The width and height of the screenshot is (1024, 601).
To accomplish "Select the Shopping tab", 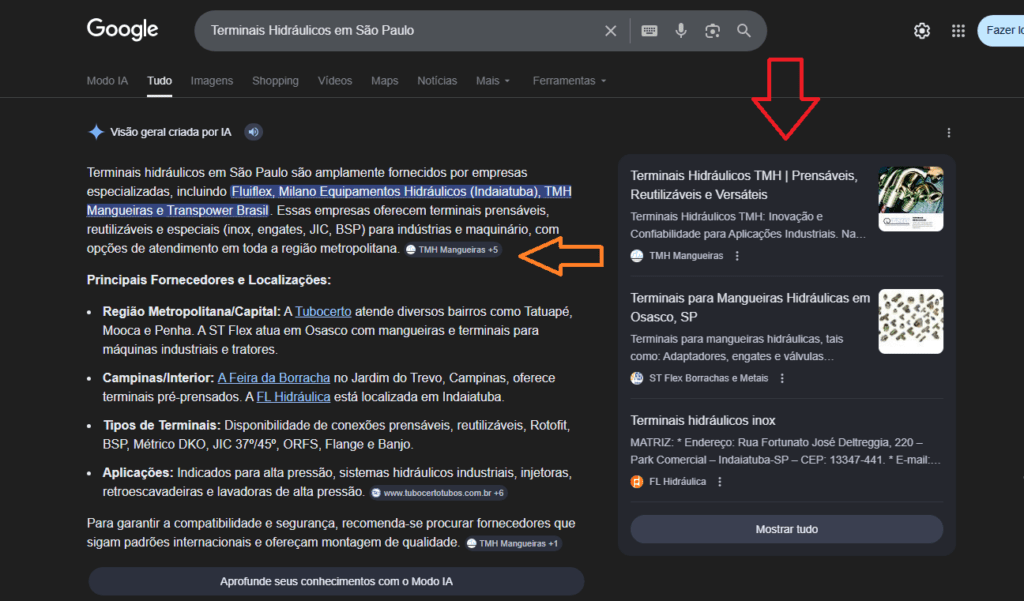I will point(275,80).
